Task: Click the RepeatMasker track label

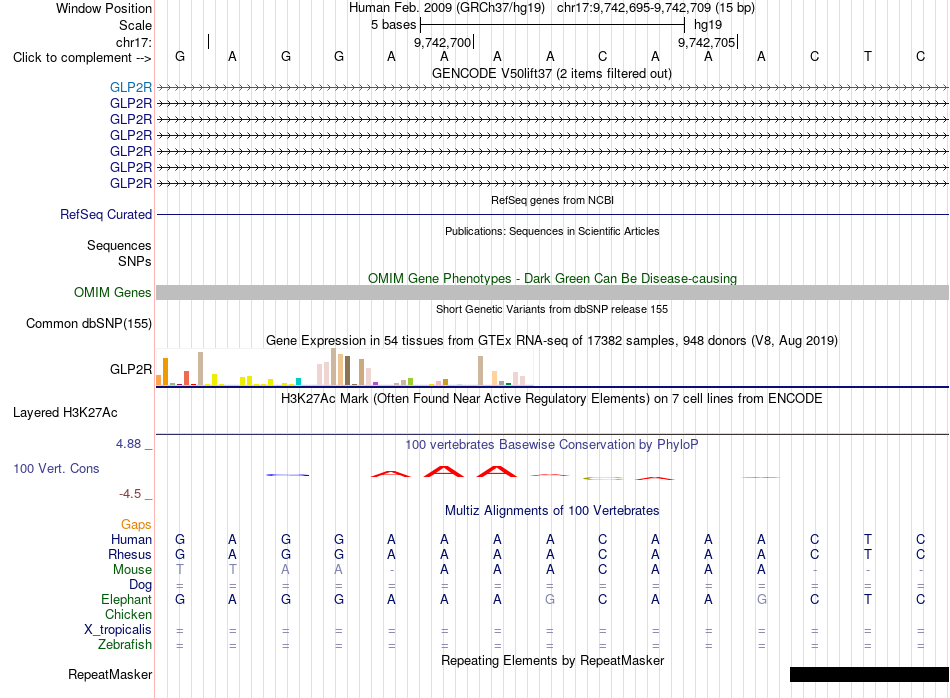Action: click(110, 674)
